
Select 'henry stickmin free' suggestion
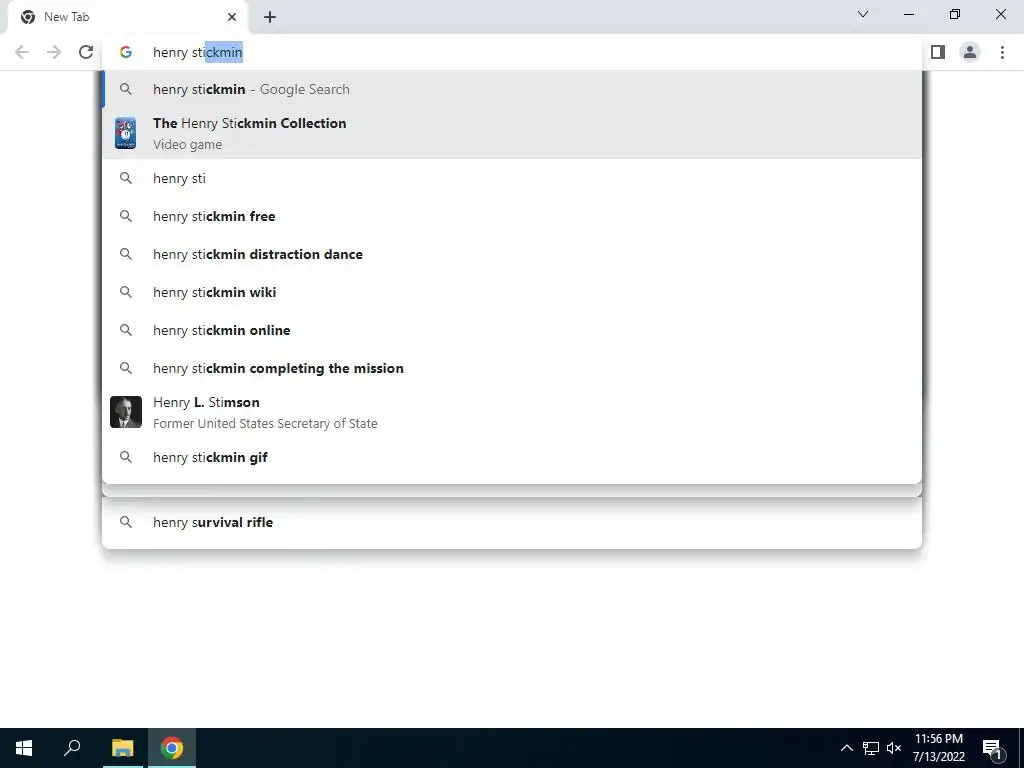[512, 216]
